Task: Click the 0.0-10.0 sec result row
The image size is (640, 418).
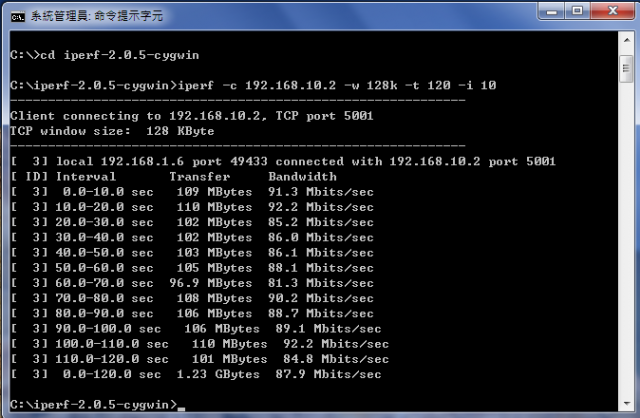Action: 192,192
